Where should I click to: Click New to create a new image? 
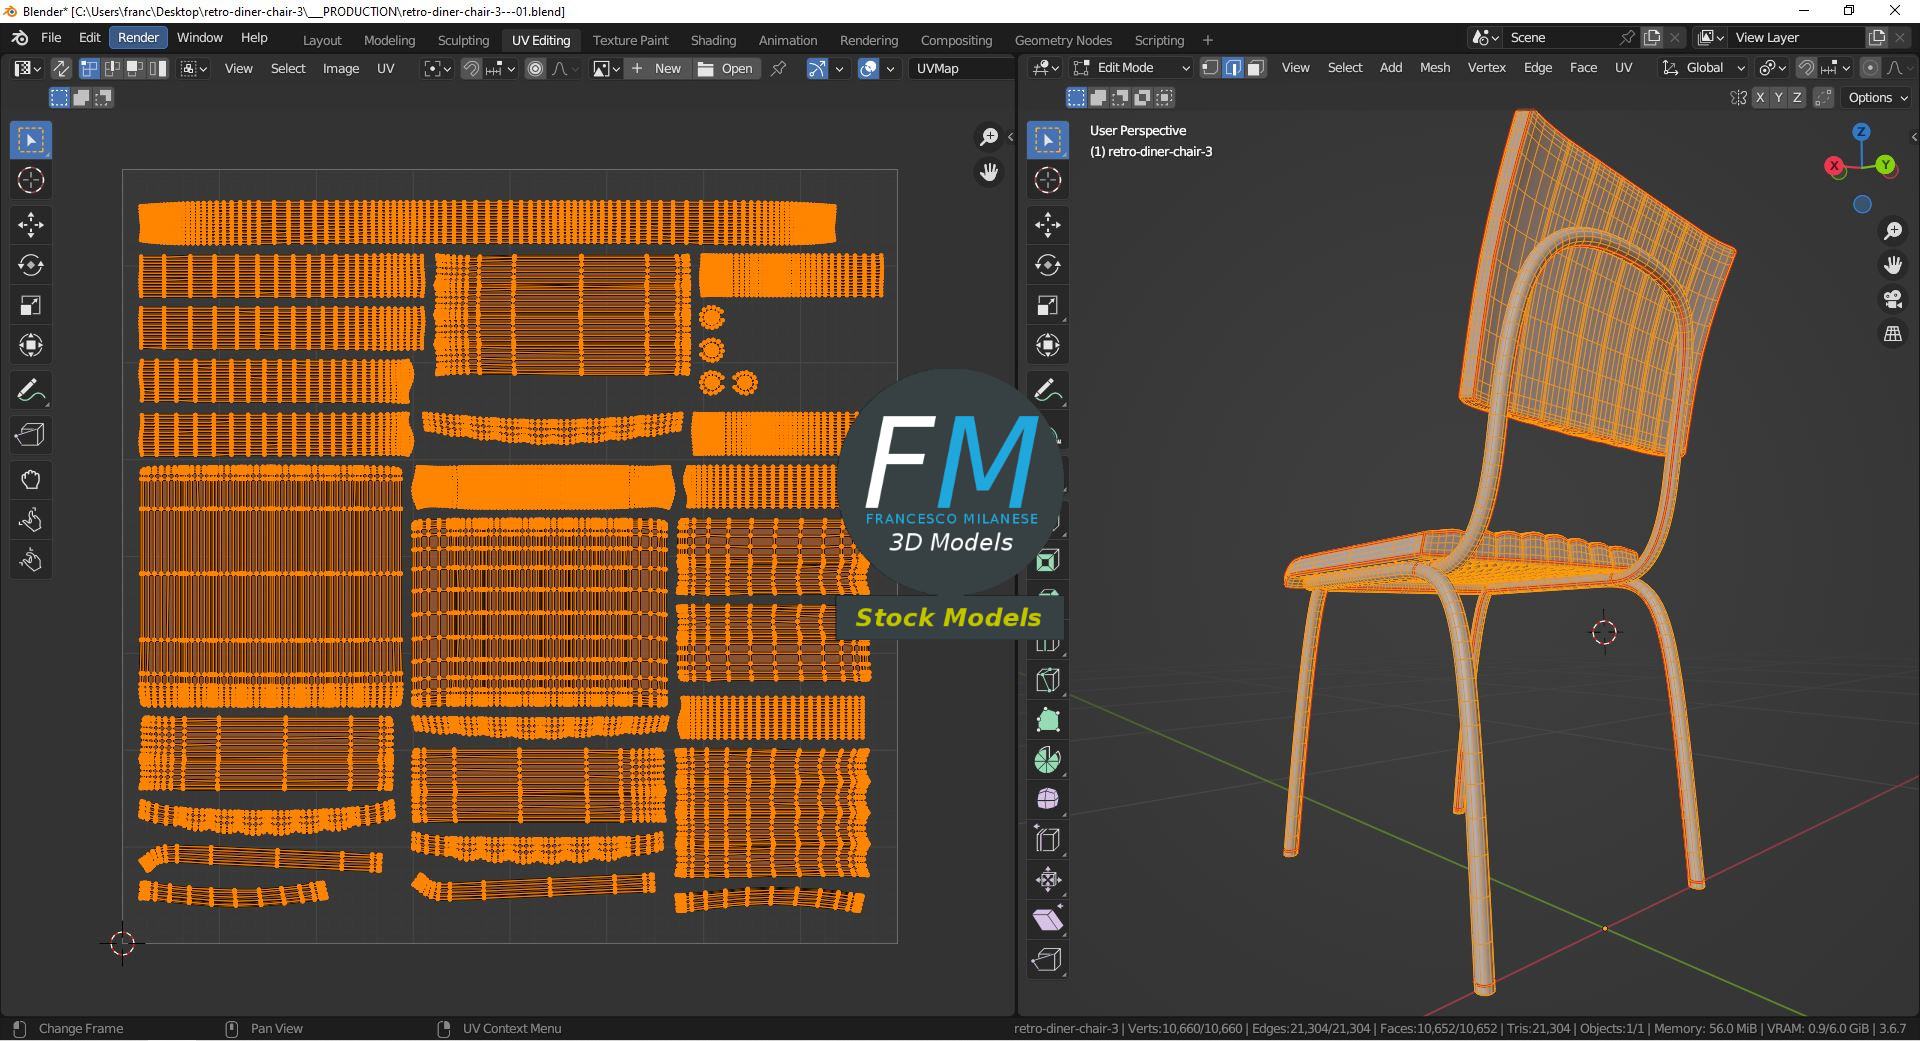point(658,69)
